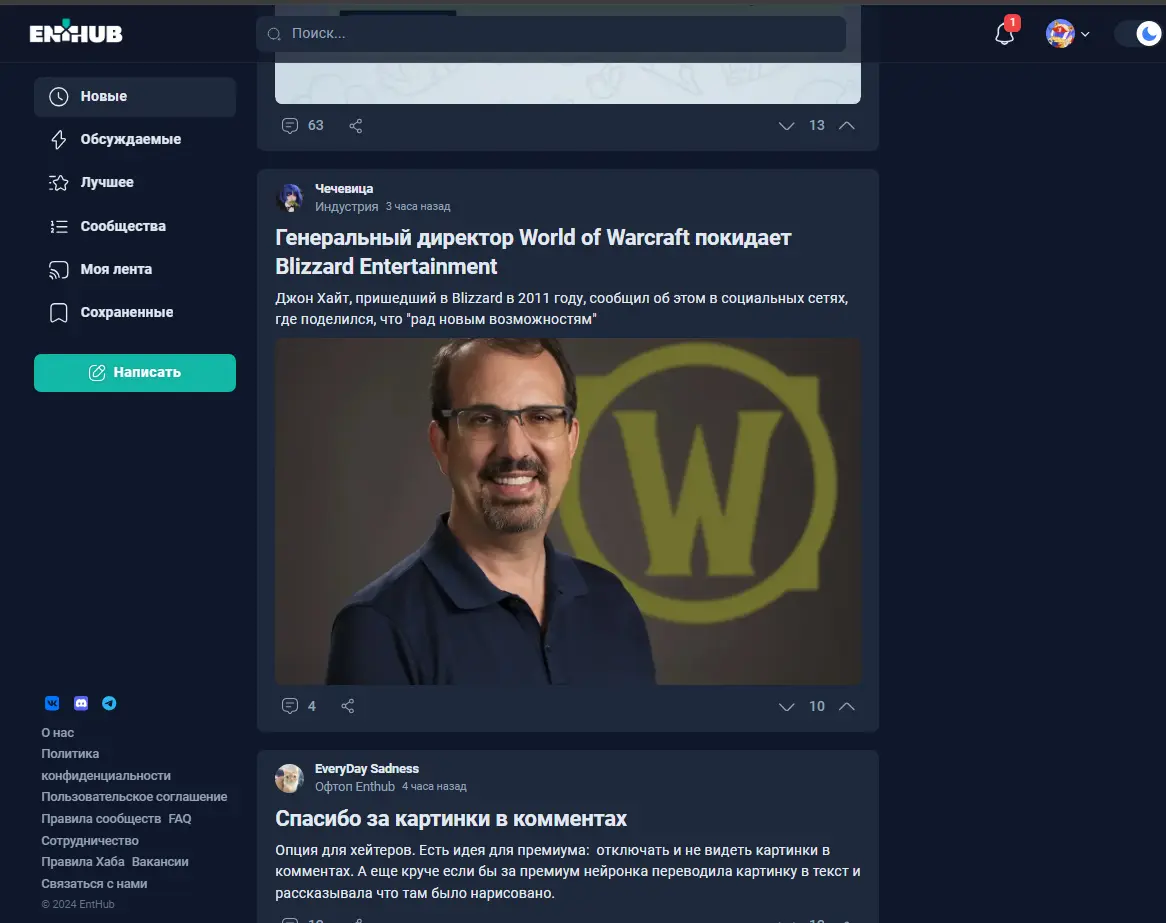1166x923 pixels.
Task: Open Правила сообществ link
Action: pos(100,819)
